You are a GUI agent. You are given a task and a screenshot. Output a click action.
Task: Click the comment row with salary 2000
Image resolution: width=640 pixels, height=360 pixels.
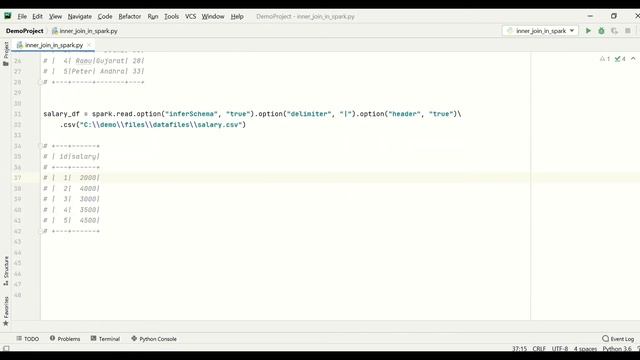(71, 178)
